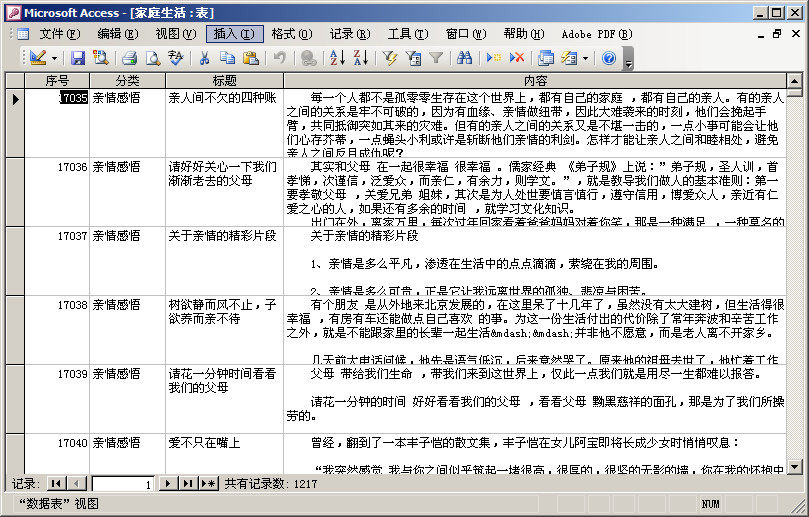Open the 记录(R) menu
The height and width of the screenshot is (517, 809).
tap(350, 34)
